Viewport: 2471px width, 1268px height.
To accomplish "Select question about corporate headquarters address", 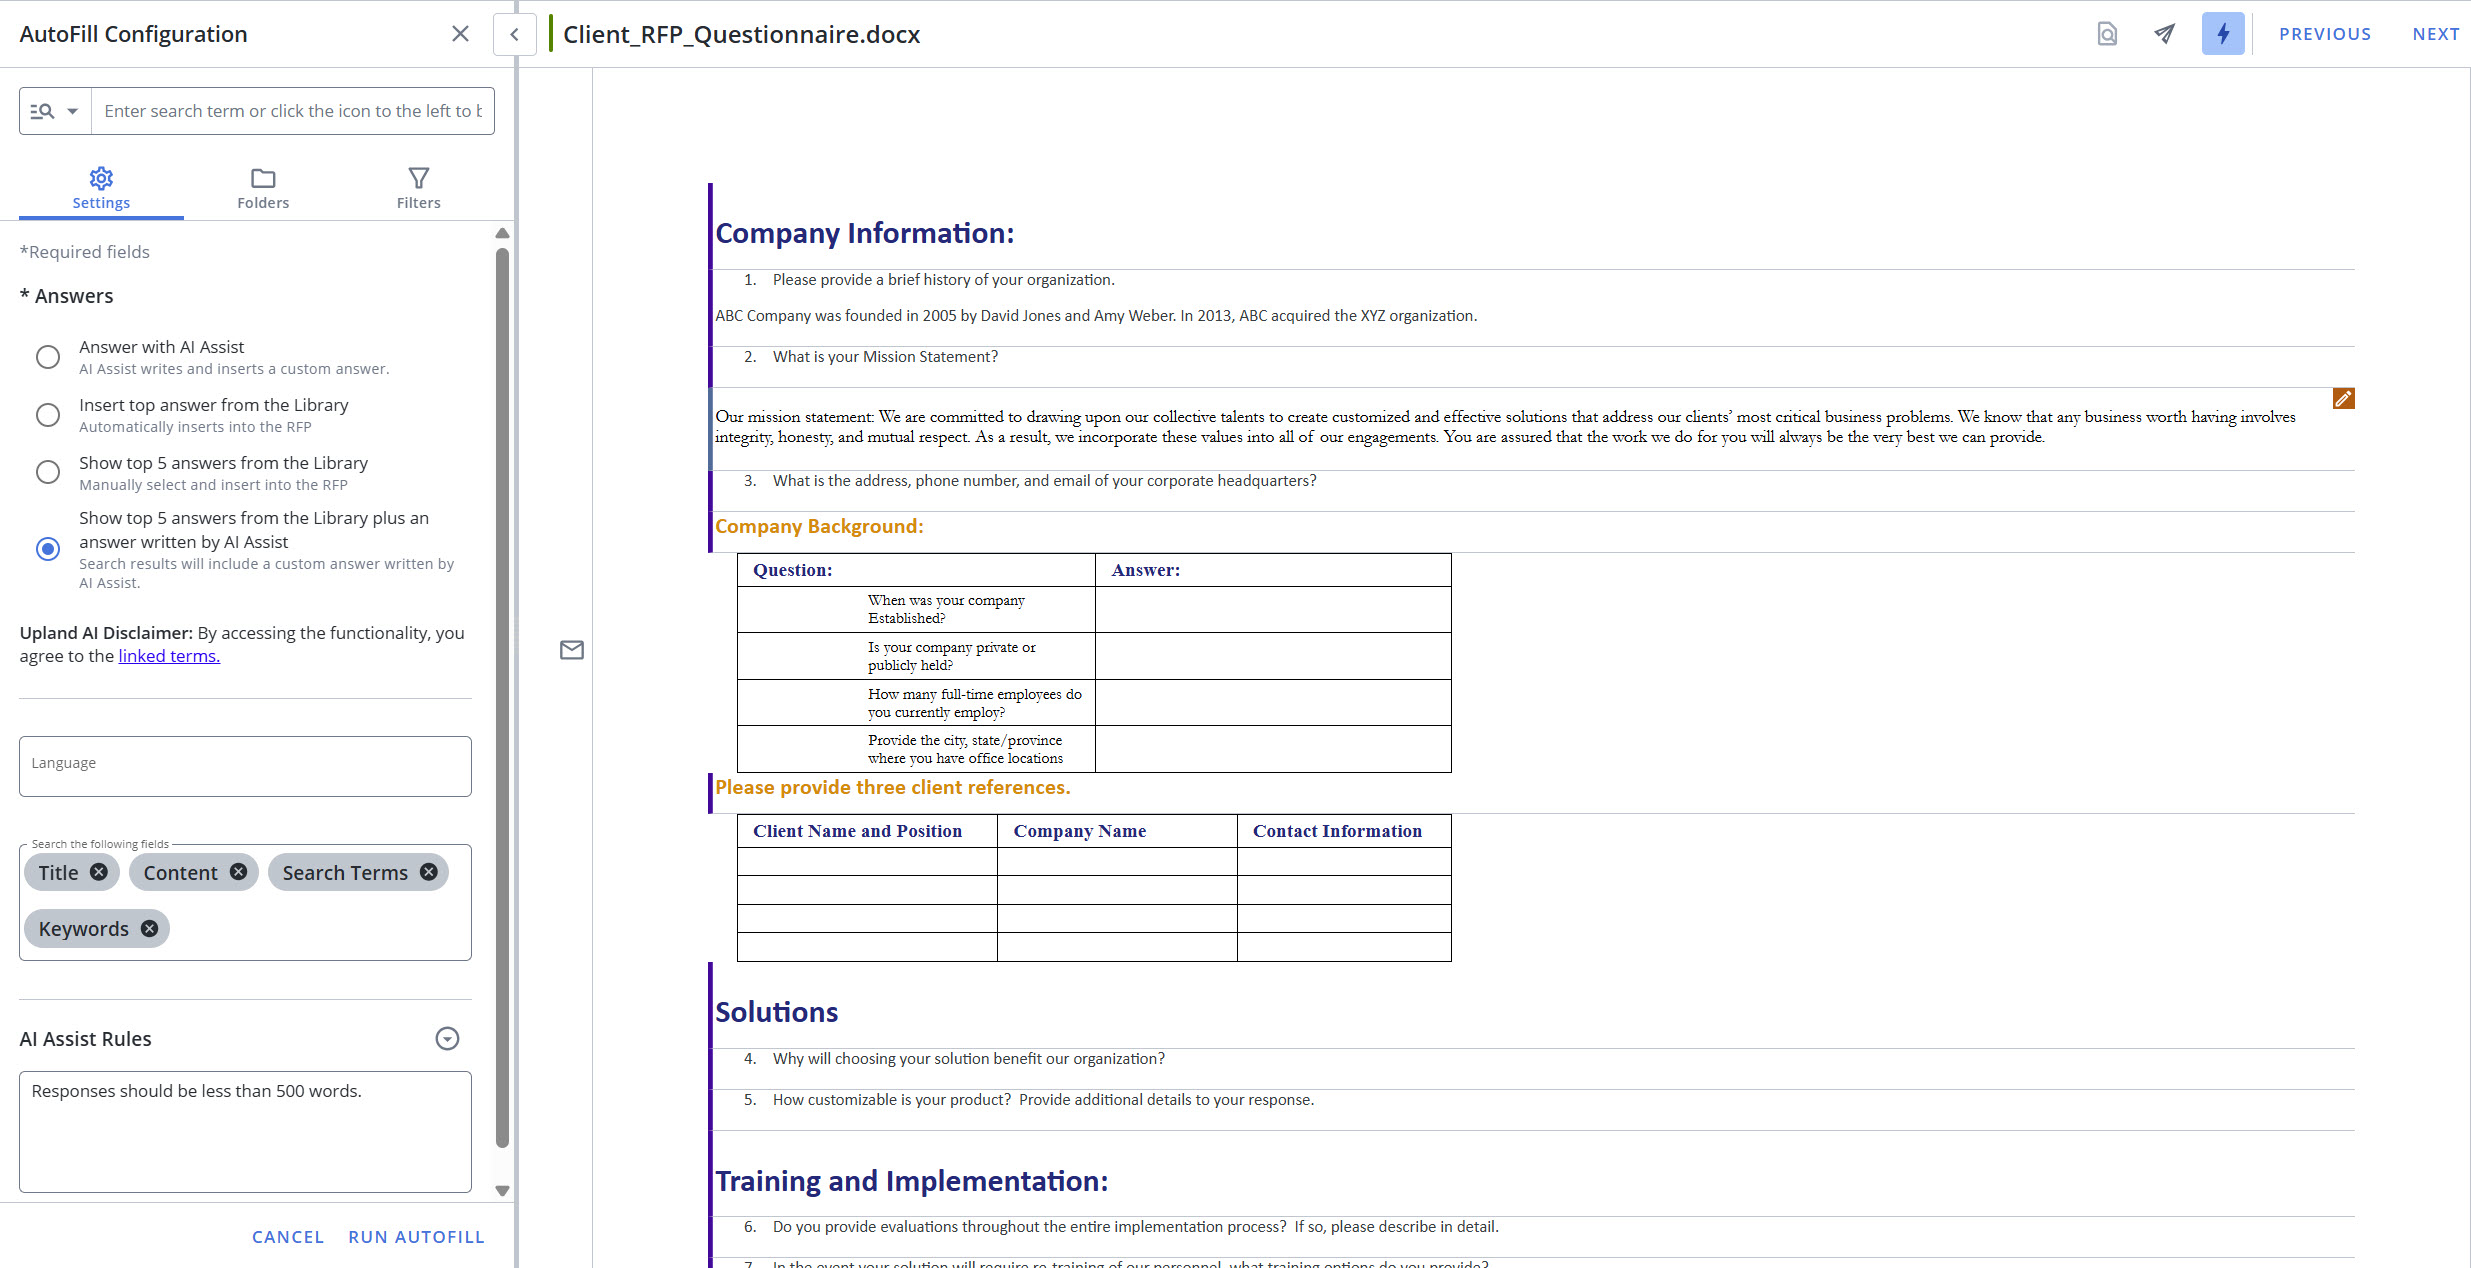I will click(1044, 481).
